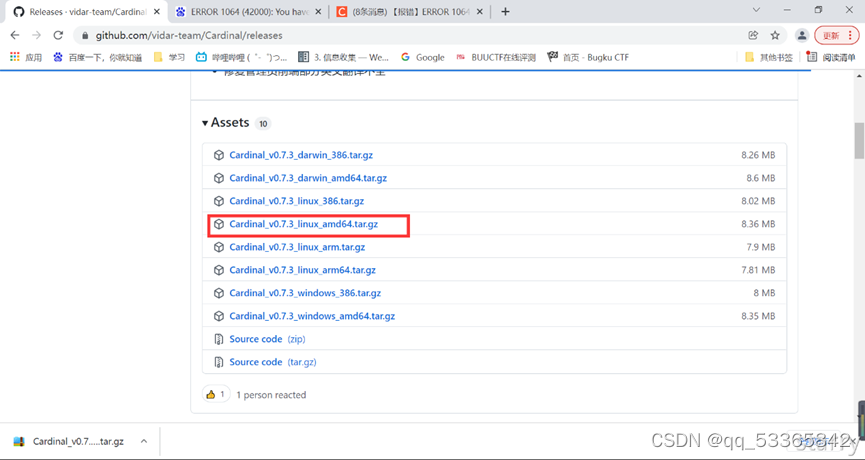Download Cardinal_v0.7.3_darwin_amd64.tar.gz
This screenshot has height=460, width=865.
pos(308,178)
